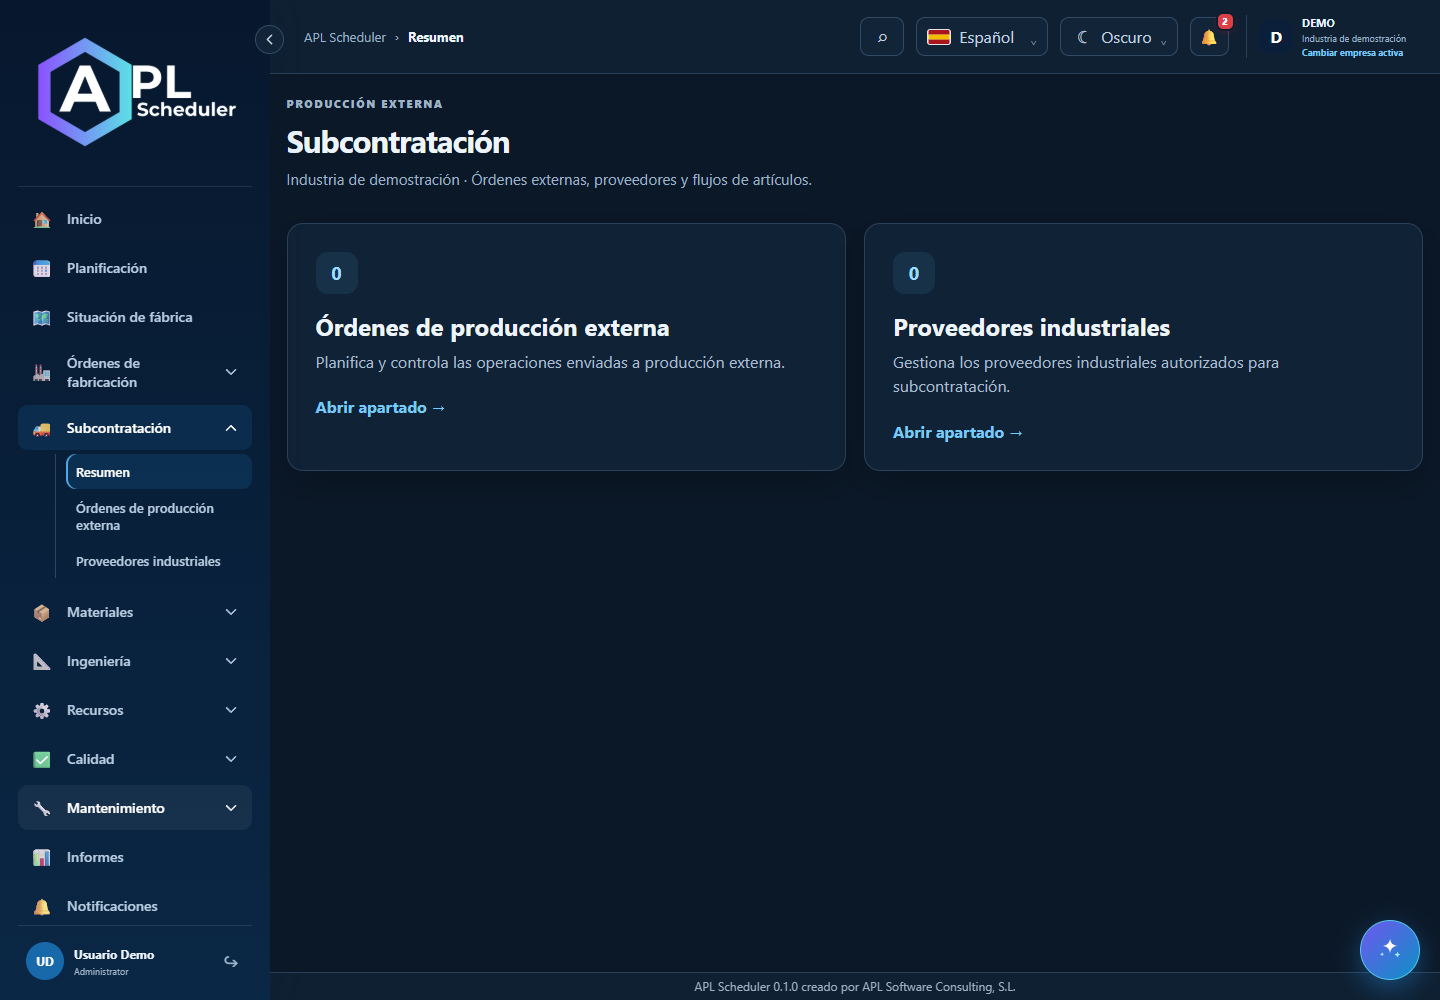This screenshot has height=1000, width=1440.
Task: Click the Situación de fábrica map icon
Action: (42, 318)
